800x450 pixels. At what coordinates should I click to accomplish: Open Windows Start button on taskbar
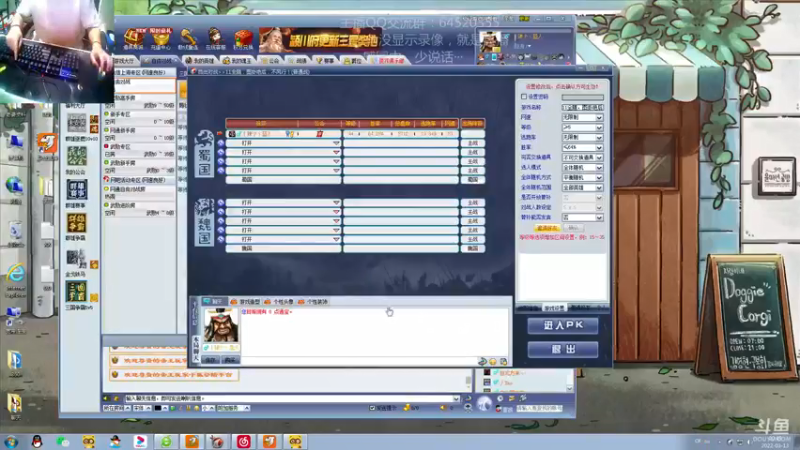click(x=11, y=441)
